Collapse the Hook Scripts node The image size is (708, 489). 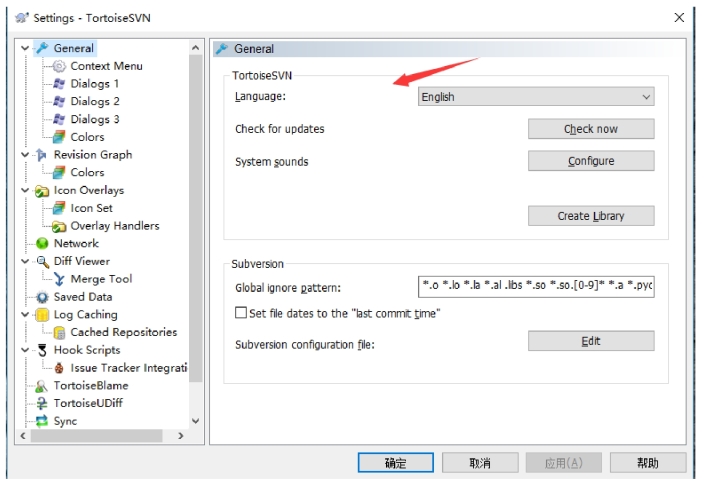click(x=25, y=350)
